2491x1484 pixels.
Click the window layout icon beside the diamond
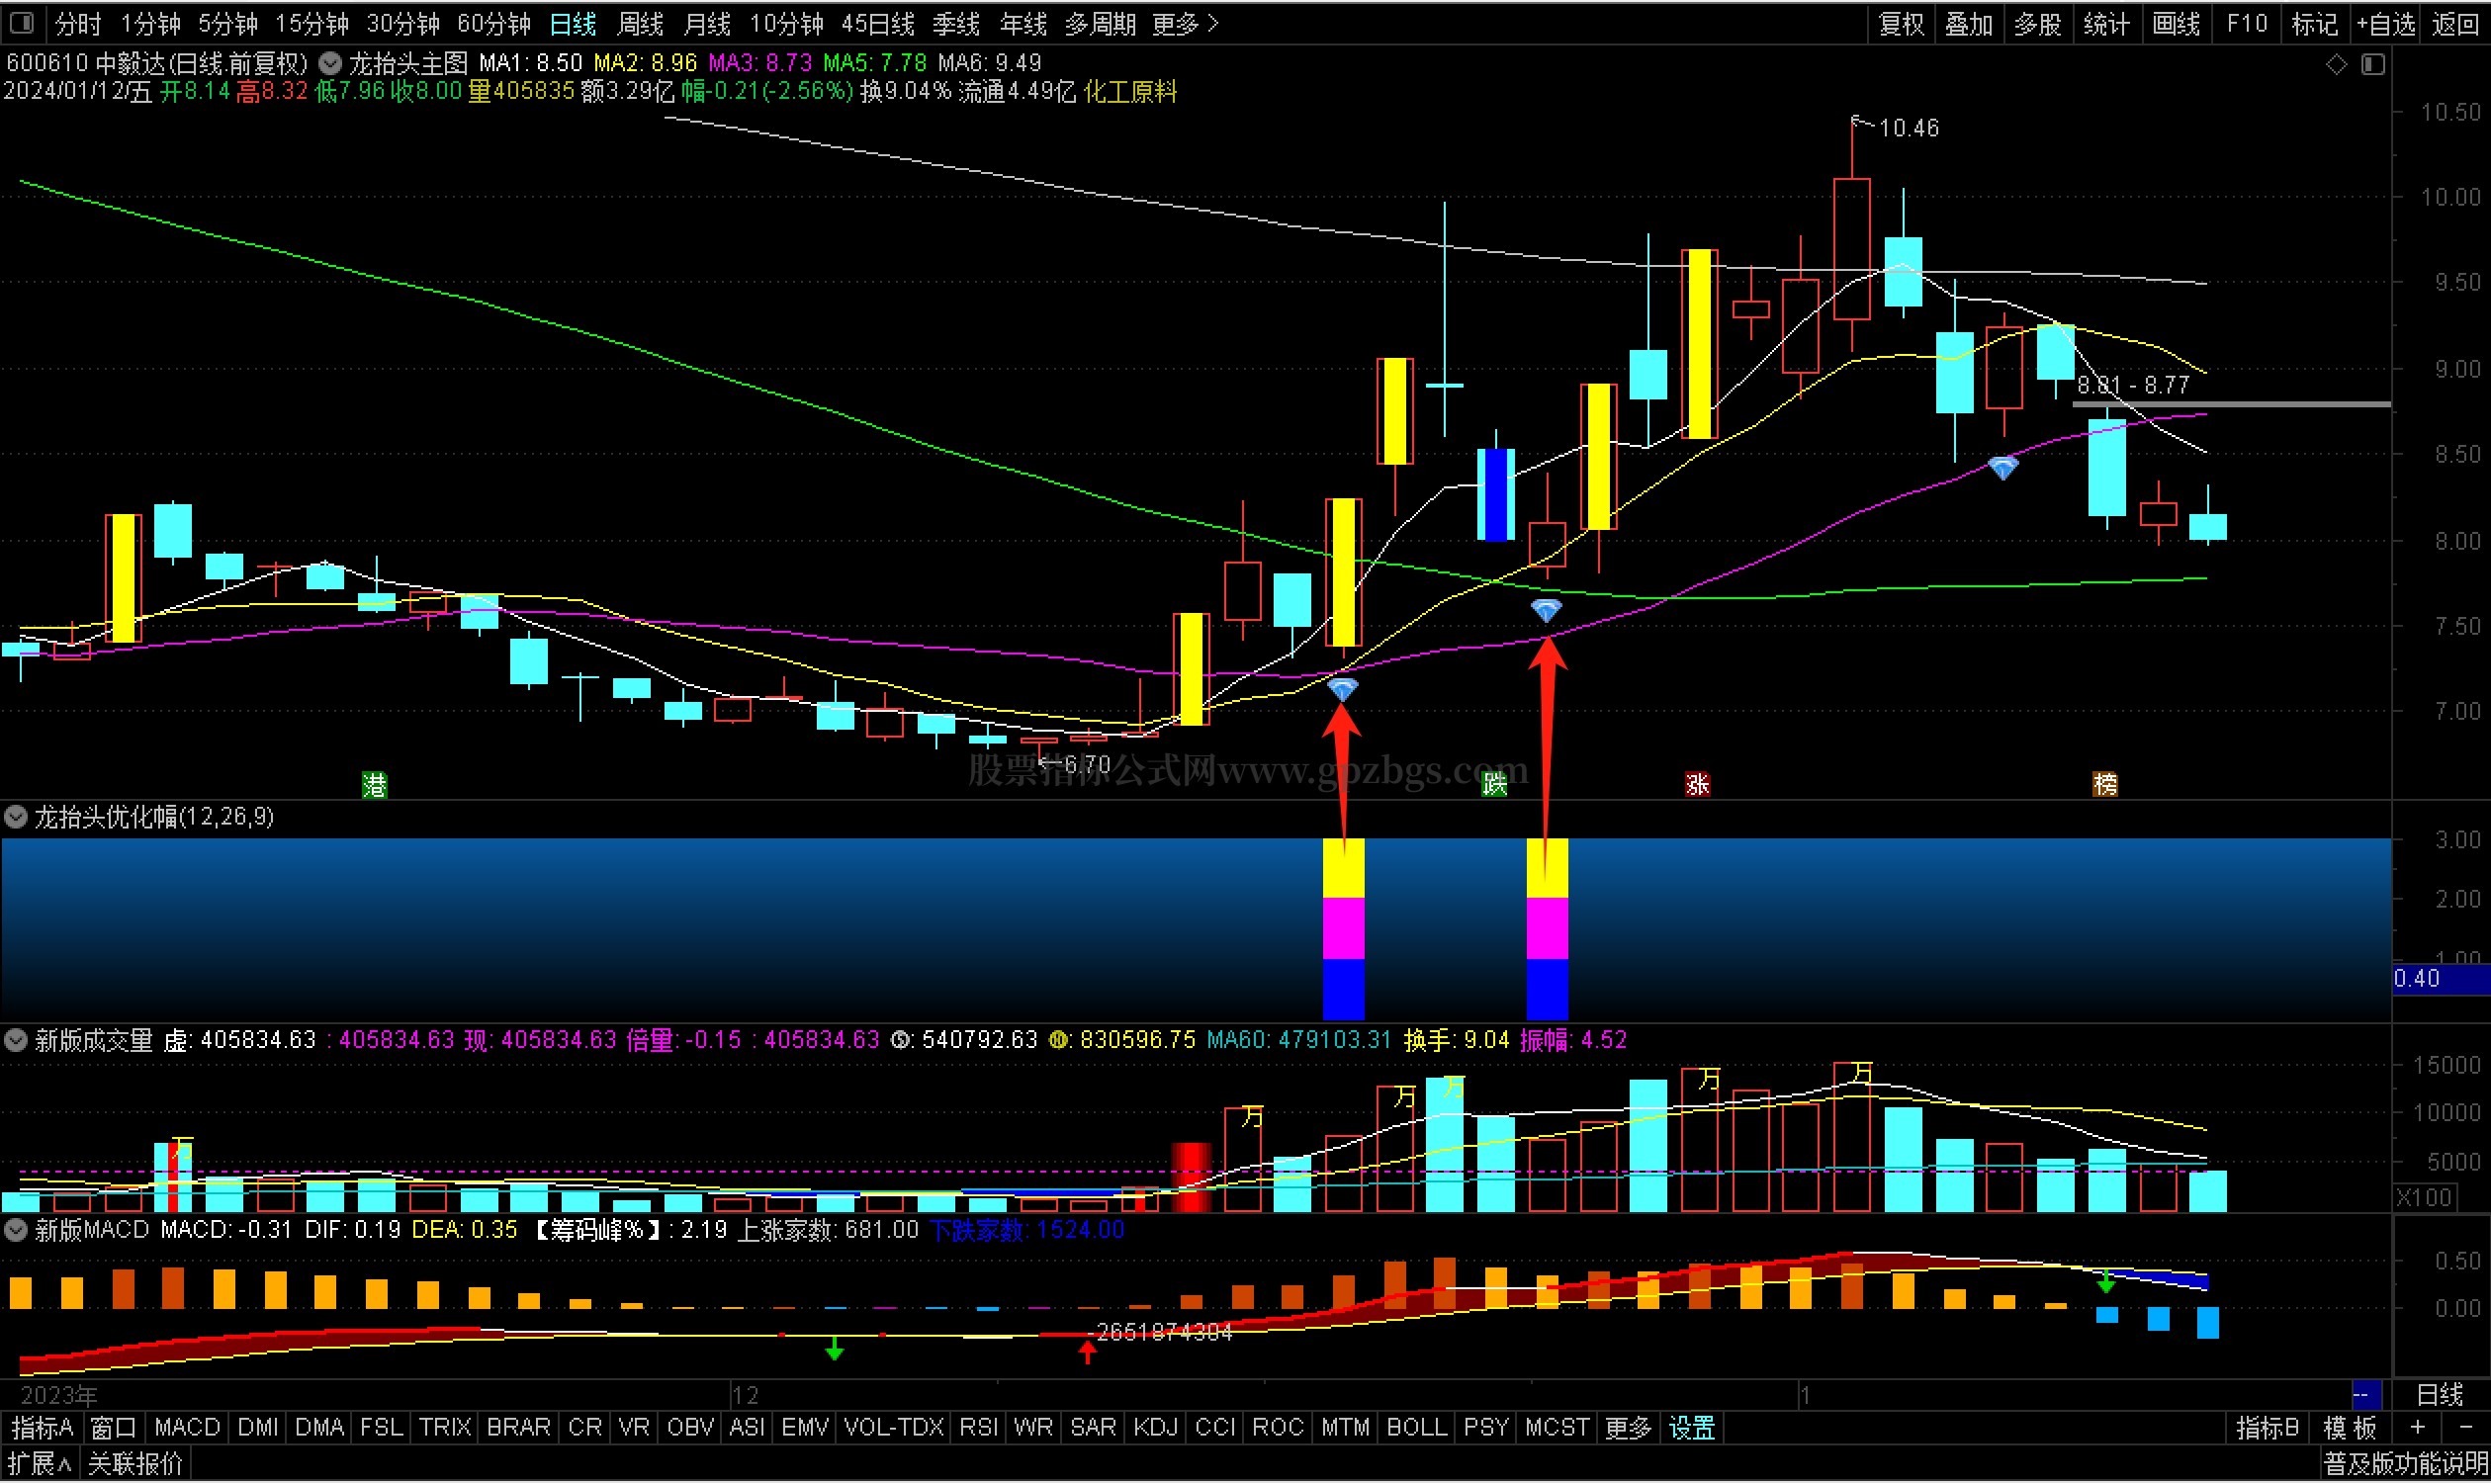click(2373, 64)
